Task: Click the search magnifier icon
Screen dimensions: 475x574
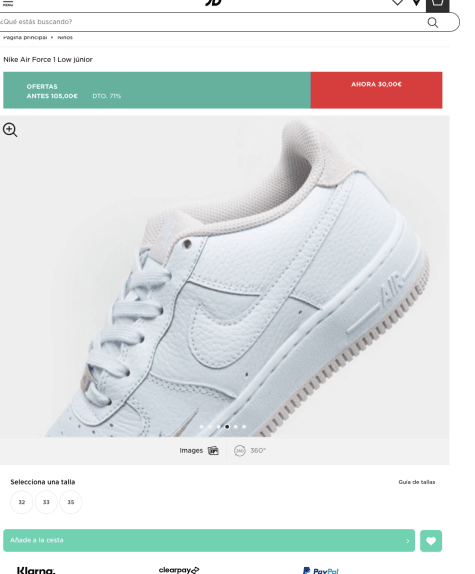Action: click(433, 23)
